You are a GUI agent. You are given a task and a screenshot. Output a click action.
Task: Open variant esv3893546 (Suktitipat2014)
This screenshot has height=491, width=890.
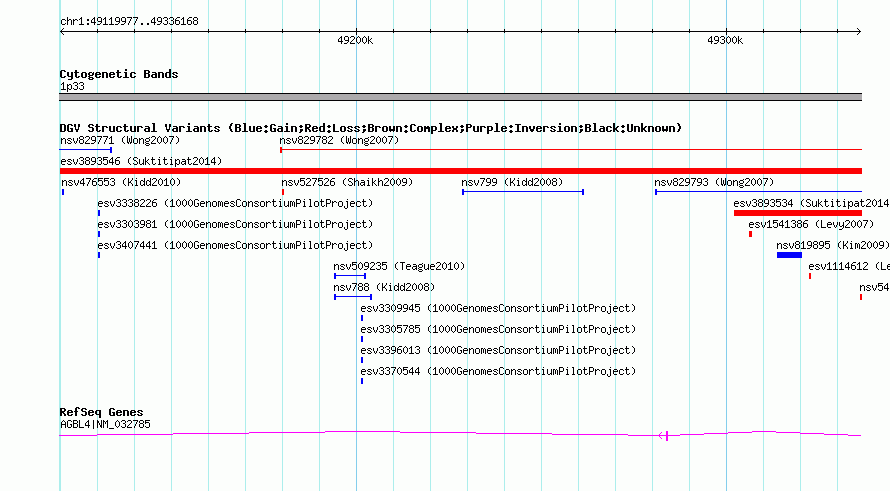141,161
